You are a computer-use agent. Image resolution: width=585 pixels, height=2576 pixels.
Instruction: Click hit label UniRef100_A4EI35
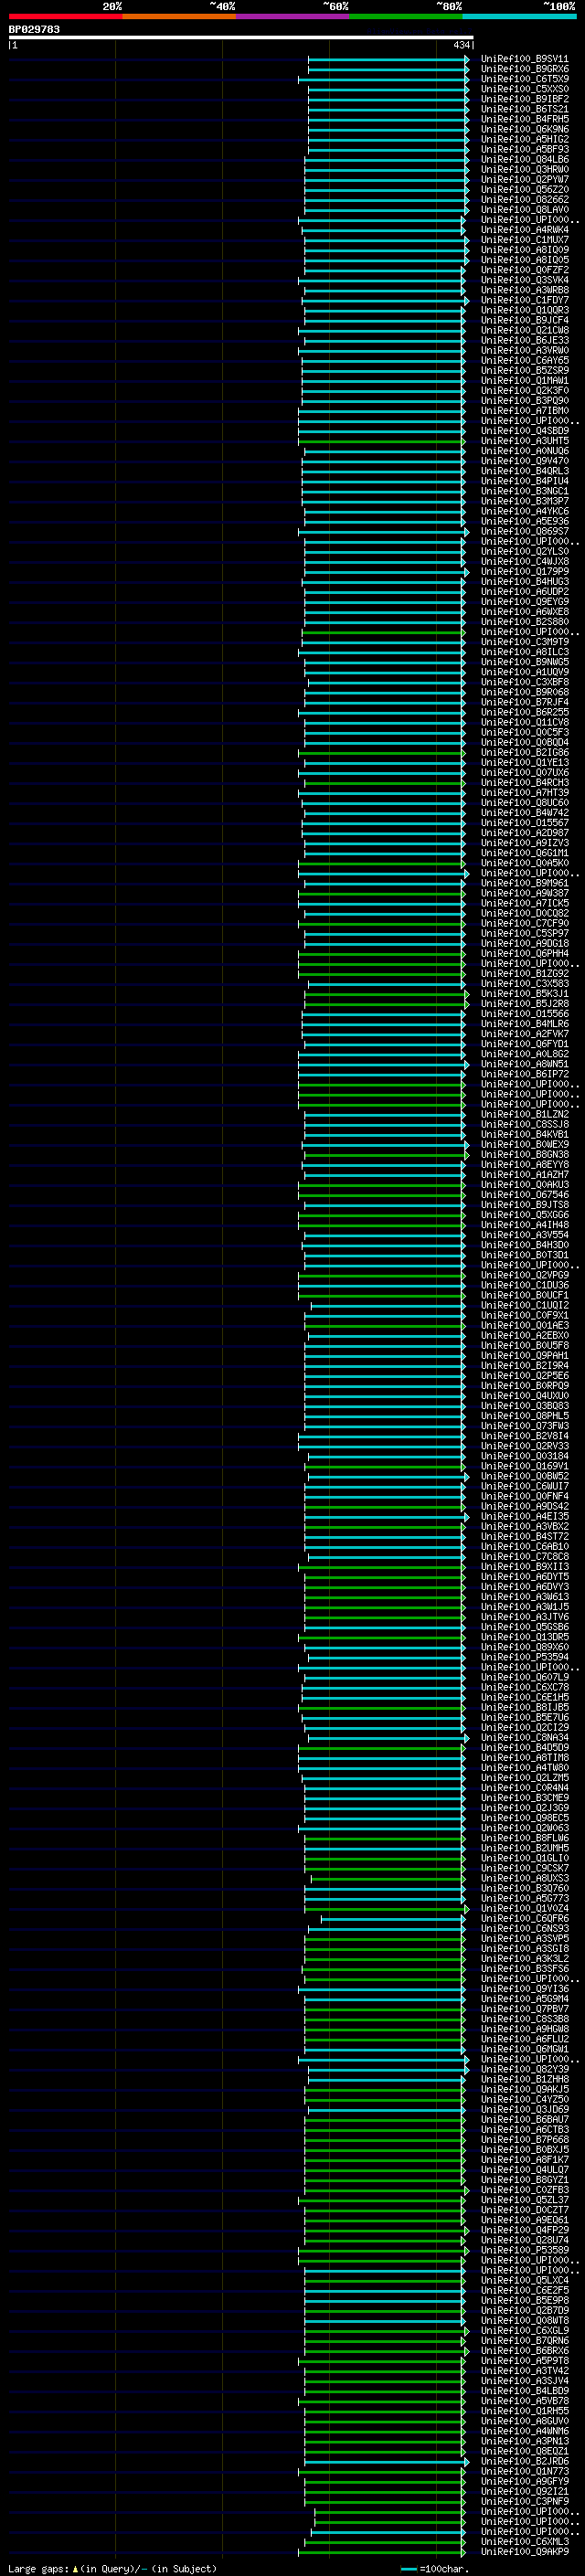[x=524, y=1516]
